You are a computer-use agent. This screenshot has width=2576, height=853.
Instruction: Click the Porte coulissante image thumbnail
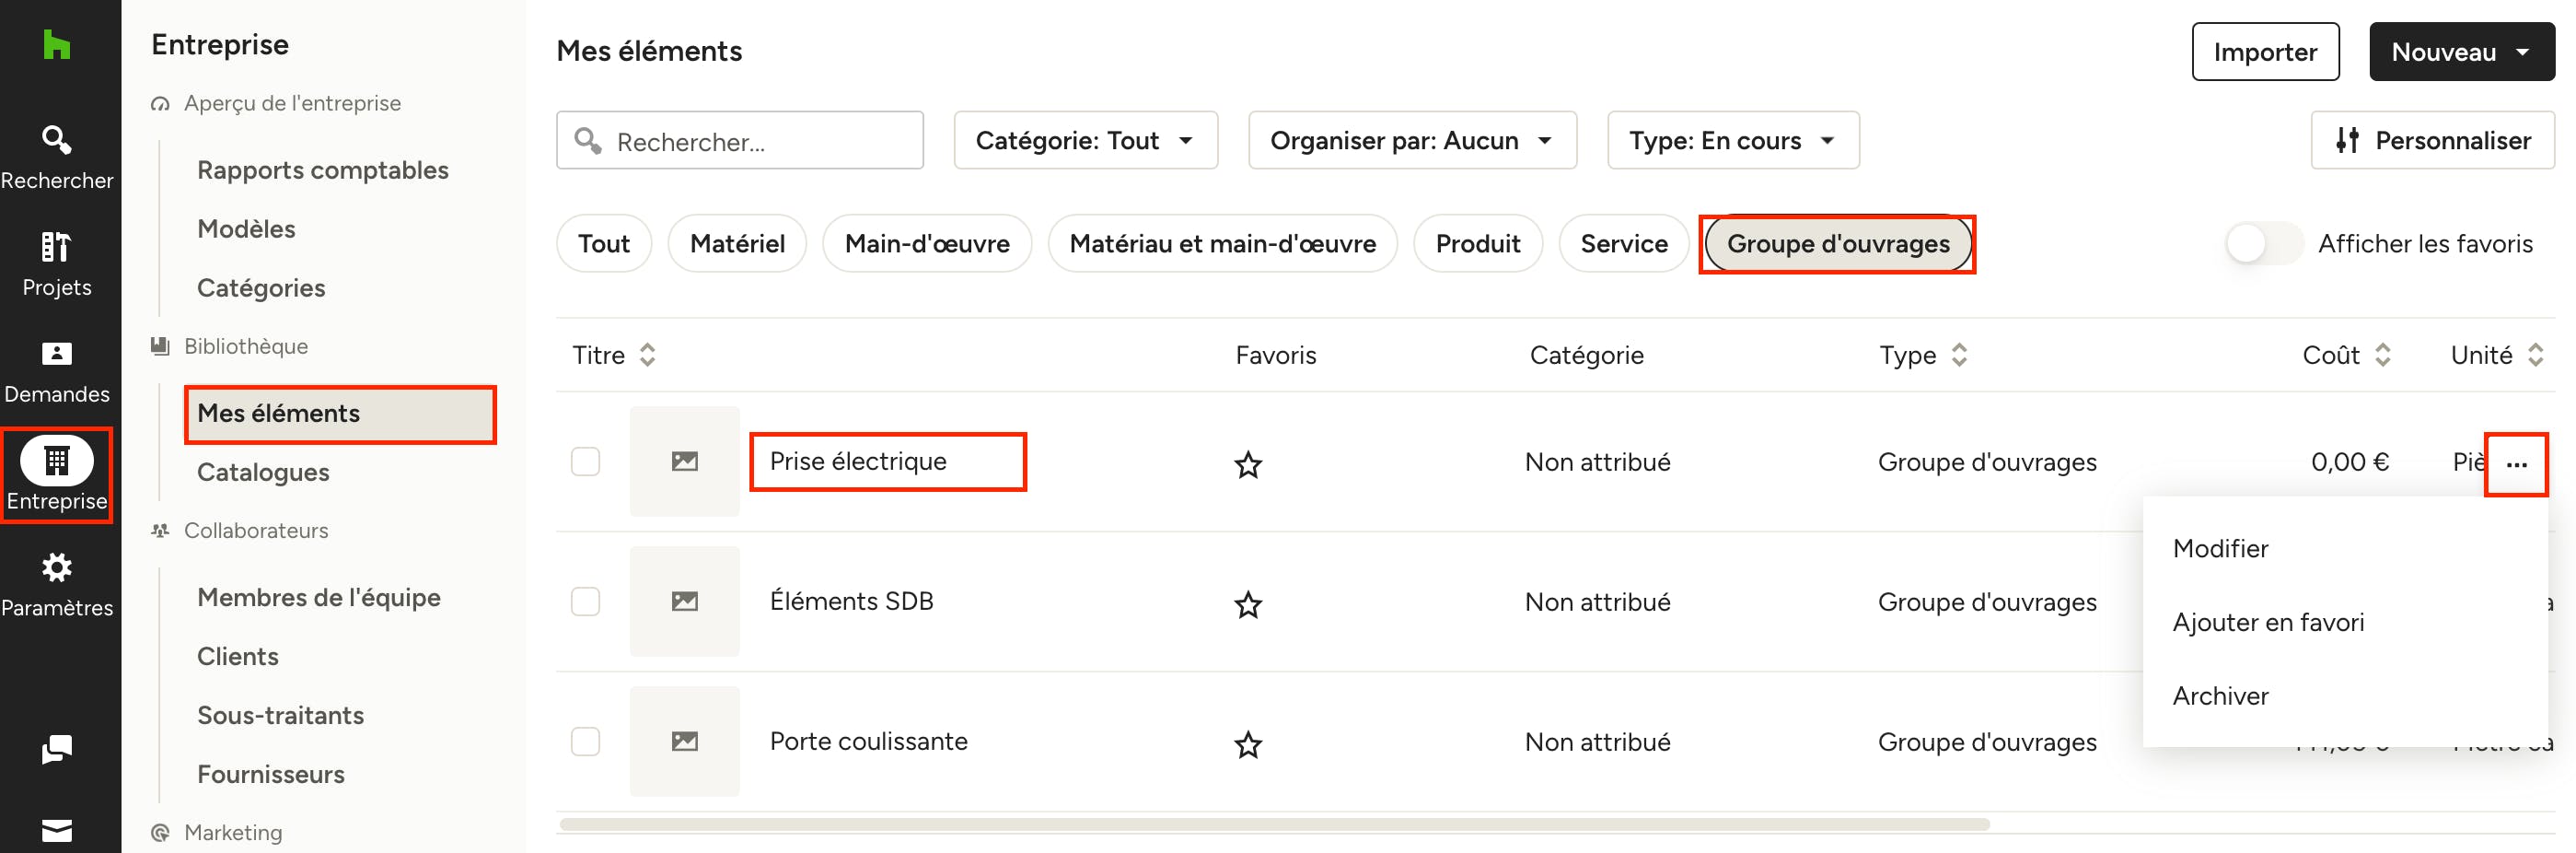point(685,741)
